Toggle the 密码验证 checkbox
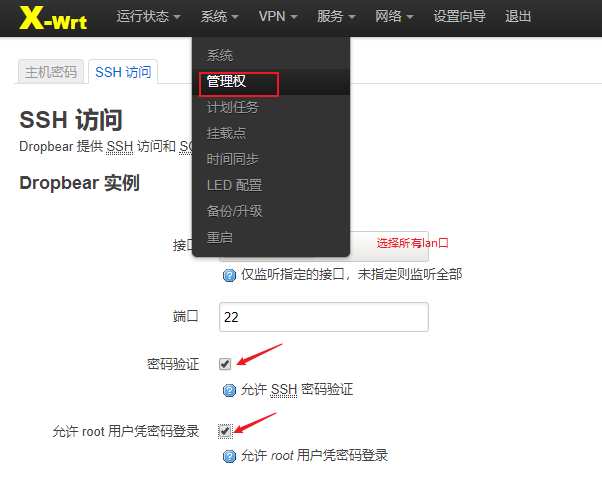The width and height of the screenshot is (602, 480). 225,364
